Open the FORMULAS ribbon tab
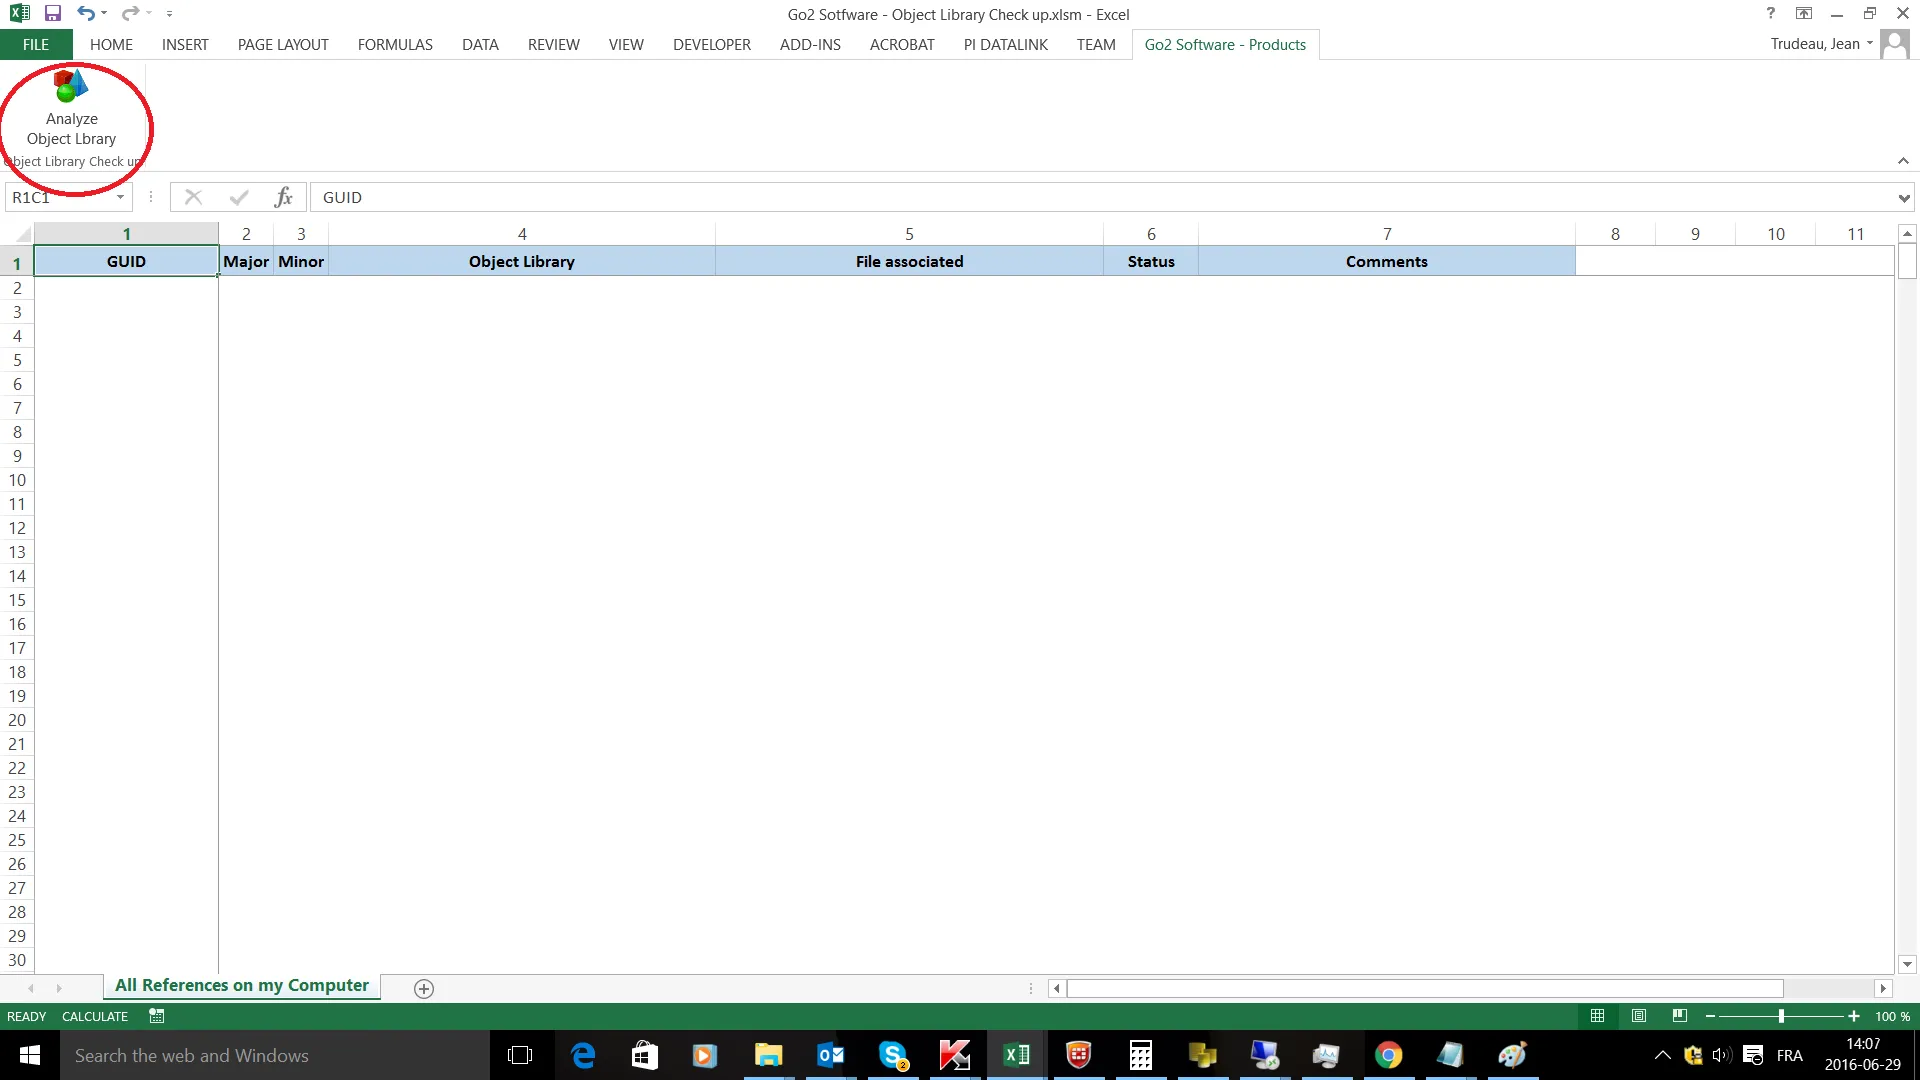The height and width of the screenshot is (1080, 1920). click(395, 45)
